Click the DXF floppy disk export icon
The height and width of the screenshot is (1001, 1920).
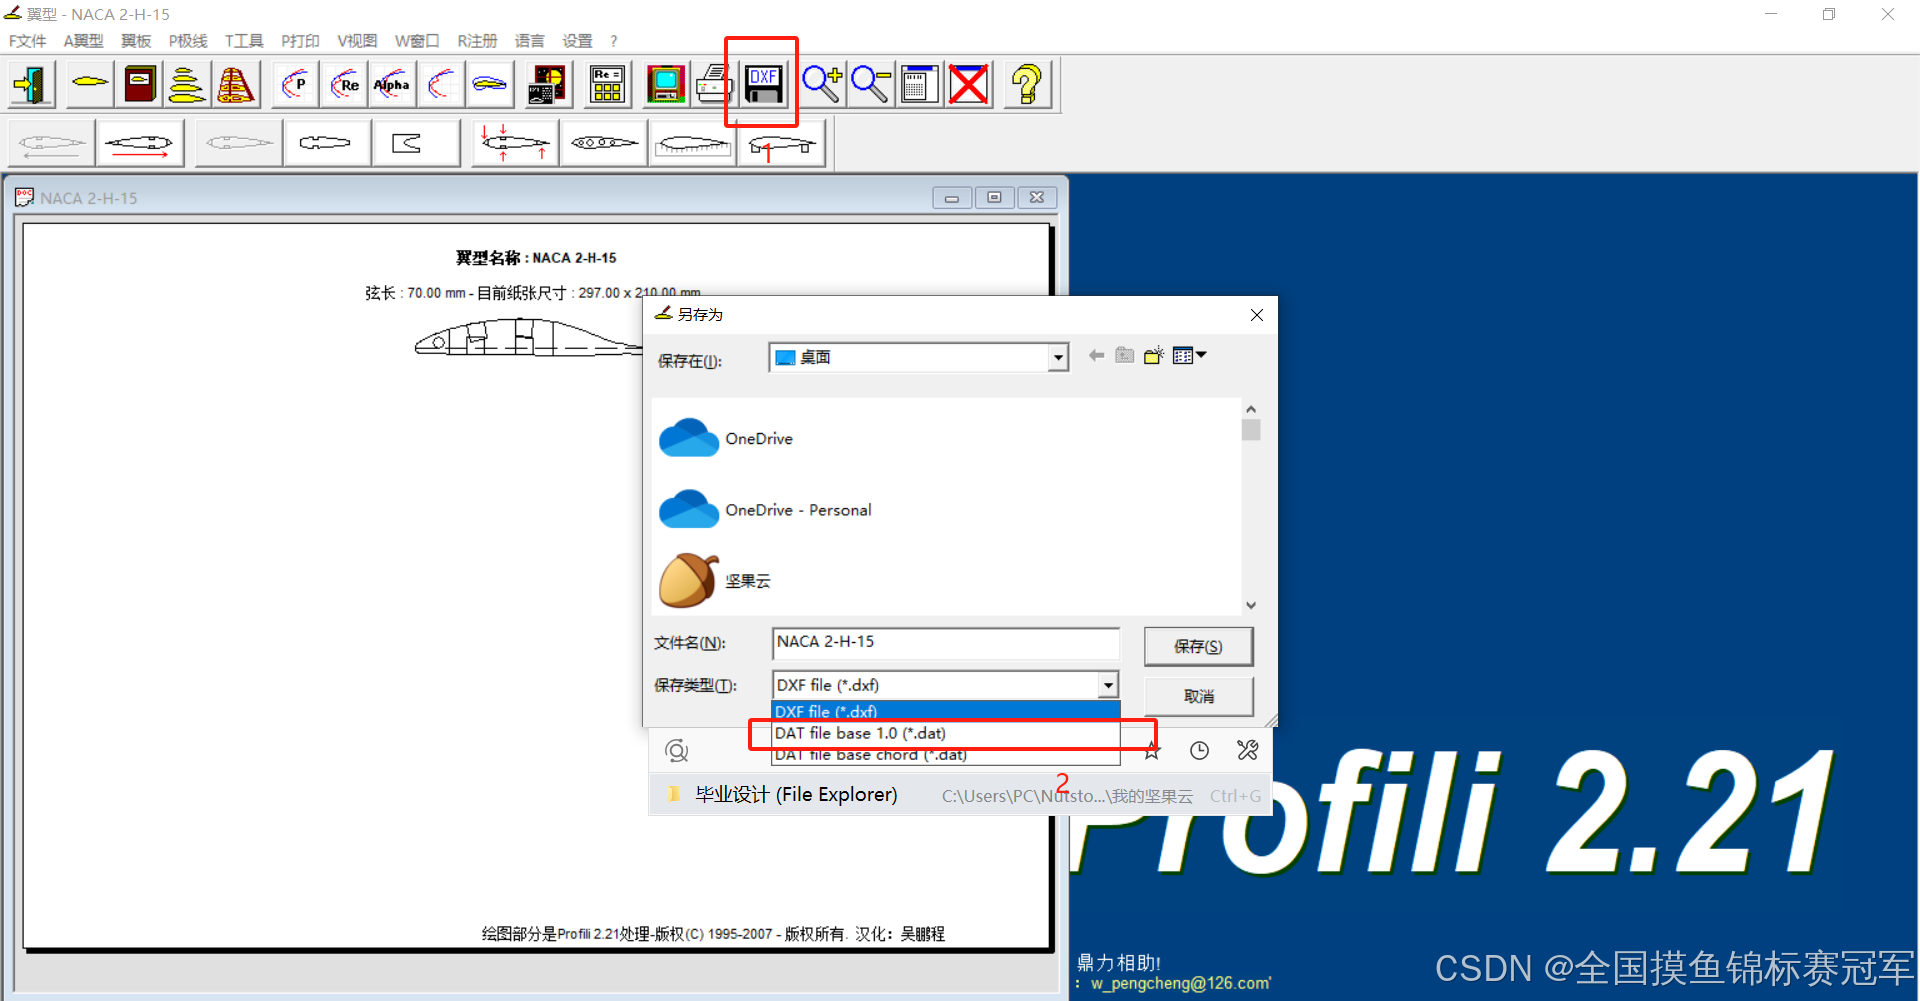click(x=764, y=84)
